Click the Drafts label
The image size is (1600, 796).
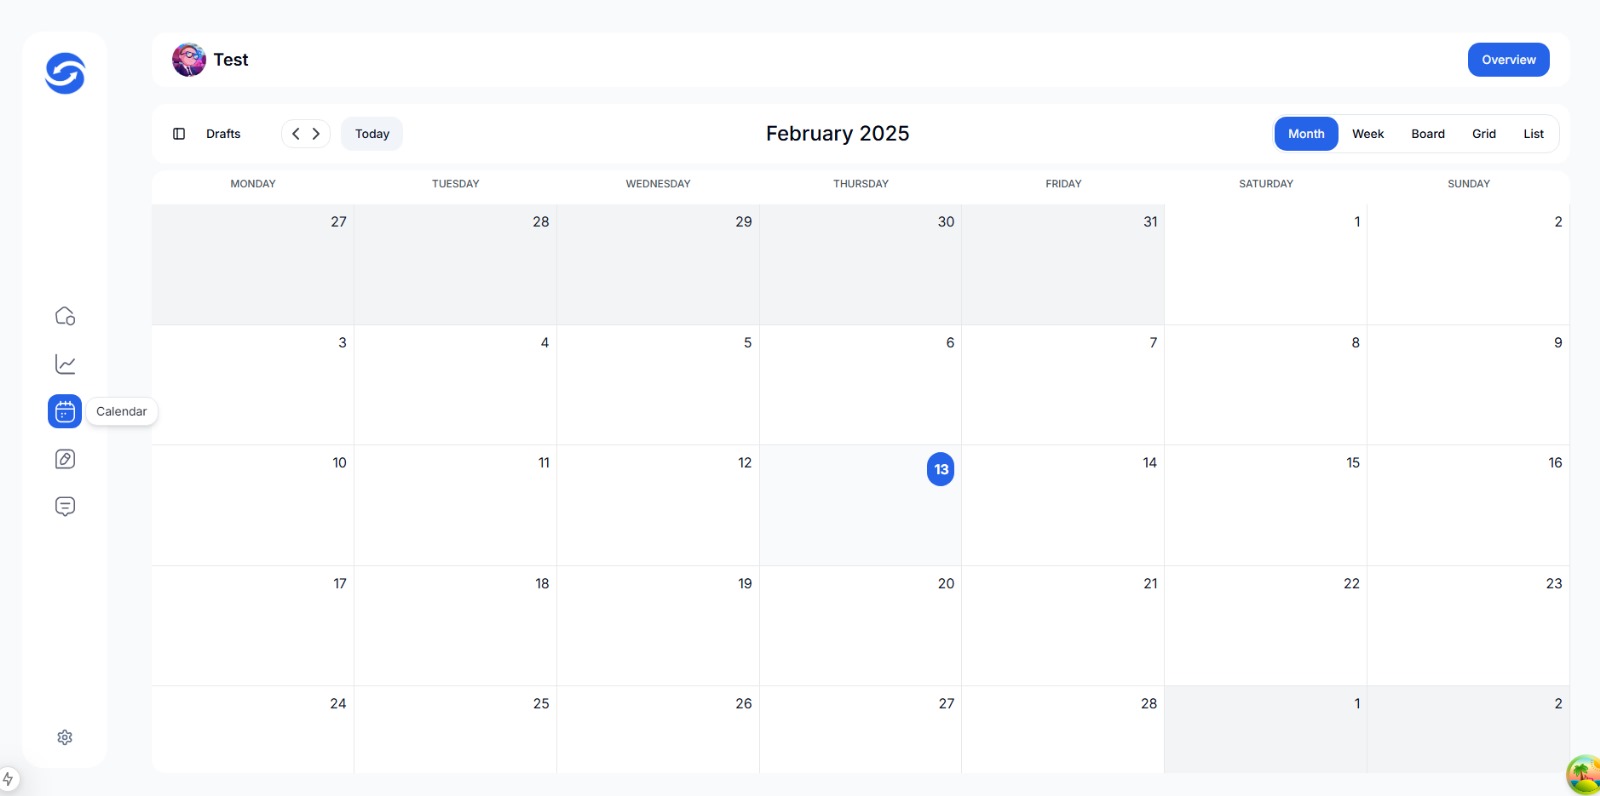coord(223,134)
